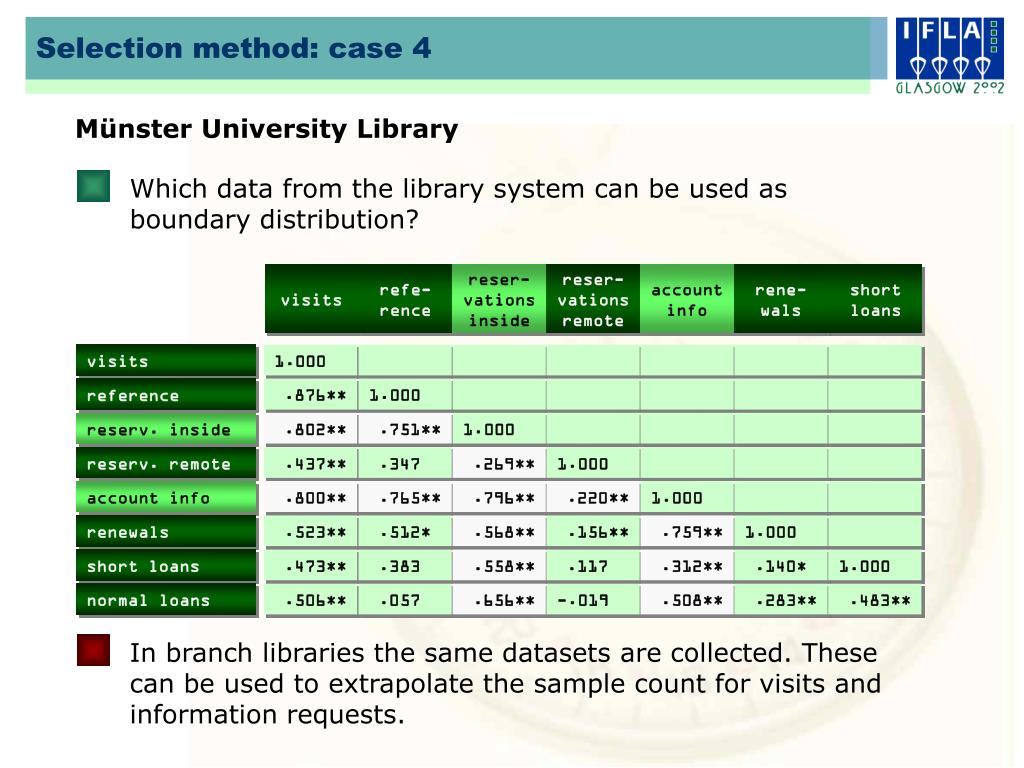The width and height of the screenshot is (1024, 768).
Task: Click the highlighted 'reserv. inside' row label
Action: pyautogui.click(x=167, y=430)
